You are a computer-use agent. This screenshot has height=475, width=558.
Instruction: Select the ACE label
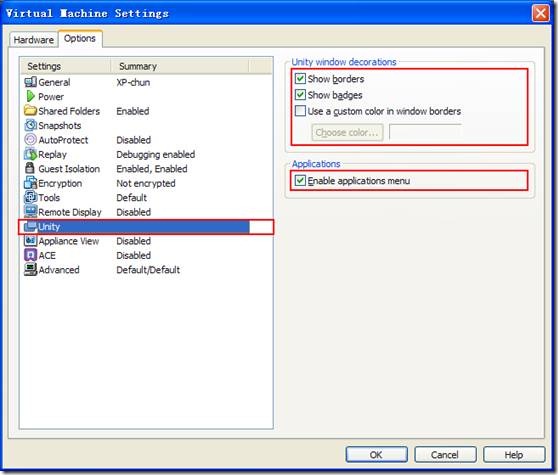tap(47, 255)
